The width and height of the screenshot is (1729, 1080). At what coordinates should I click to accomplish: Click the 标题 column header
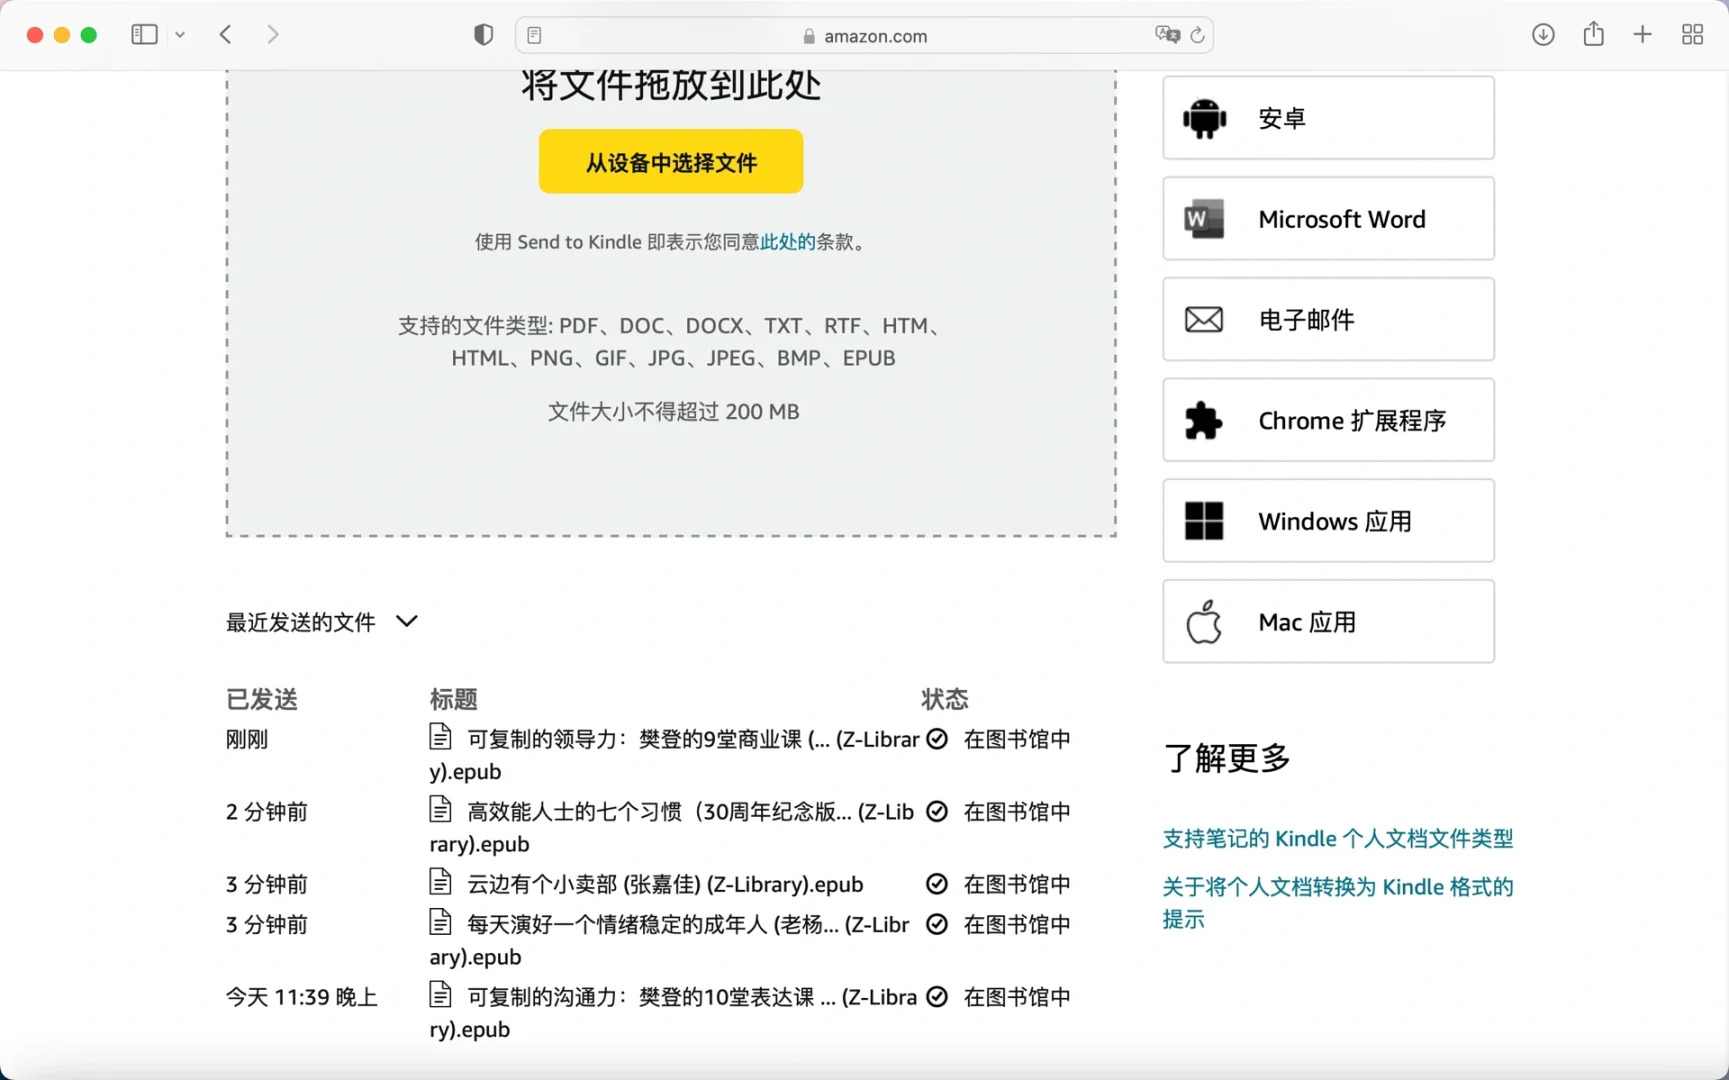click(454, 699)
